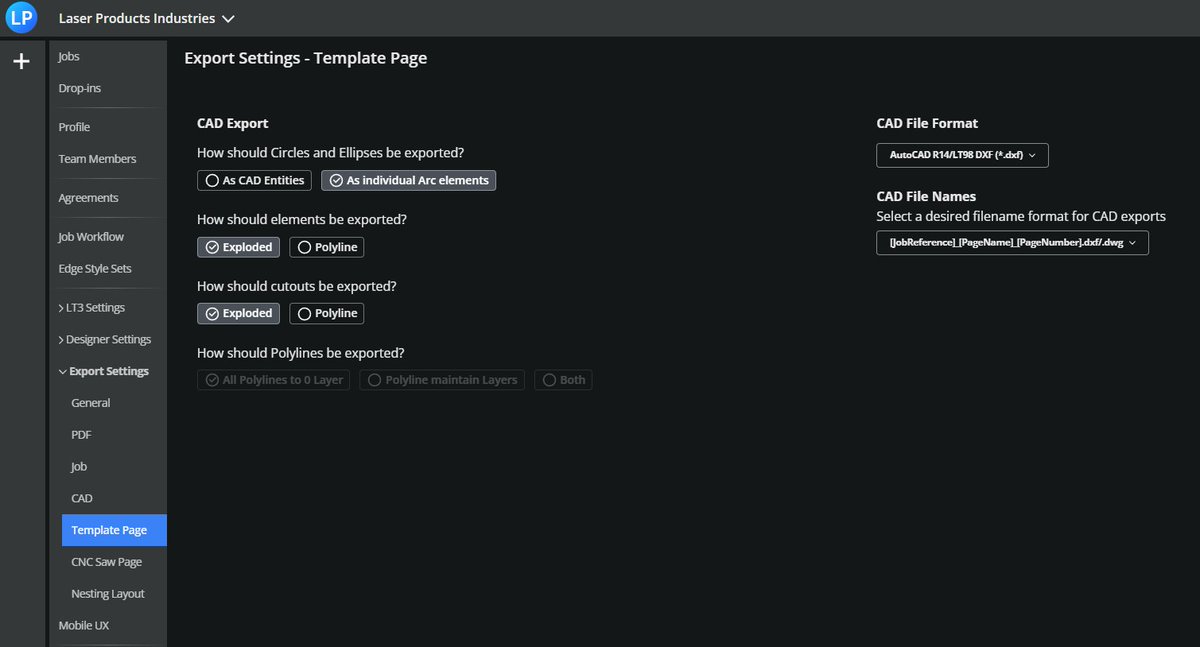Select 'As CAD Entities' for circles and ellipses
Viewport: 1200px width, 647px height.
pos(255,181)
